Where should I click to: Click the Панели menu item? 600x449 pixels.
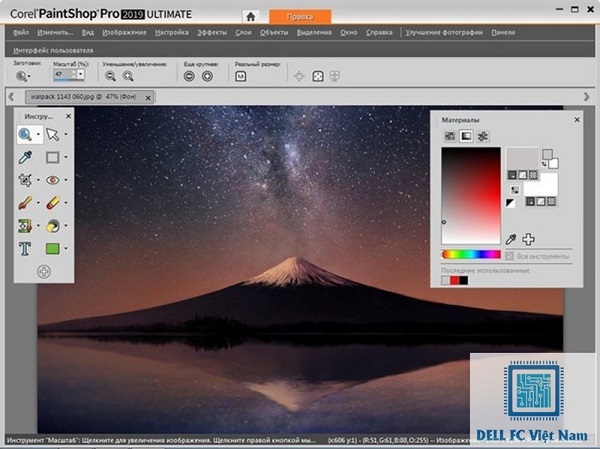coord(503,33)
